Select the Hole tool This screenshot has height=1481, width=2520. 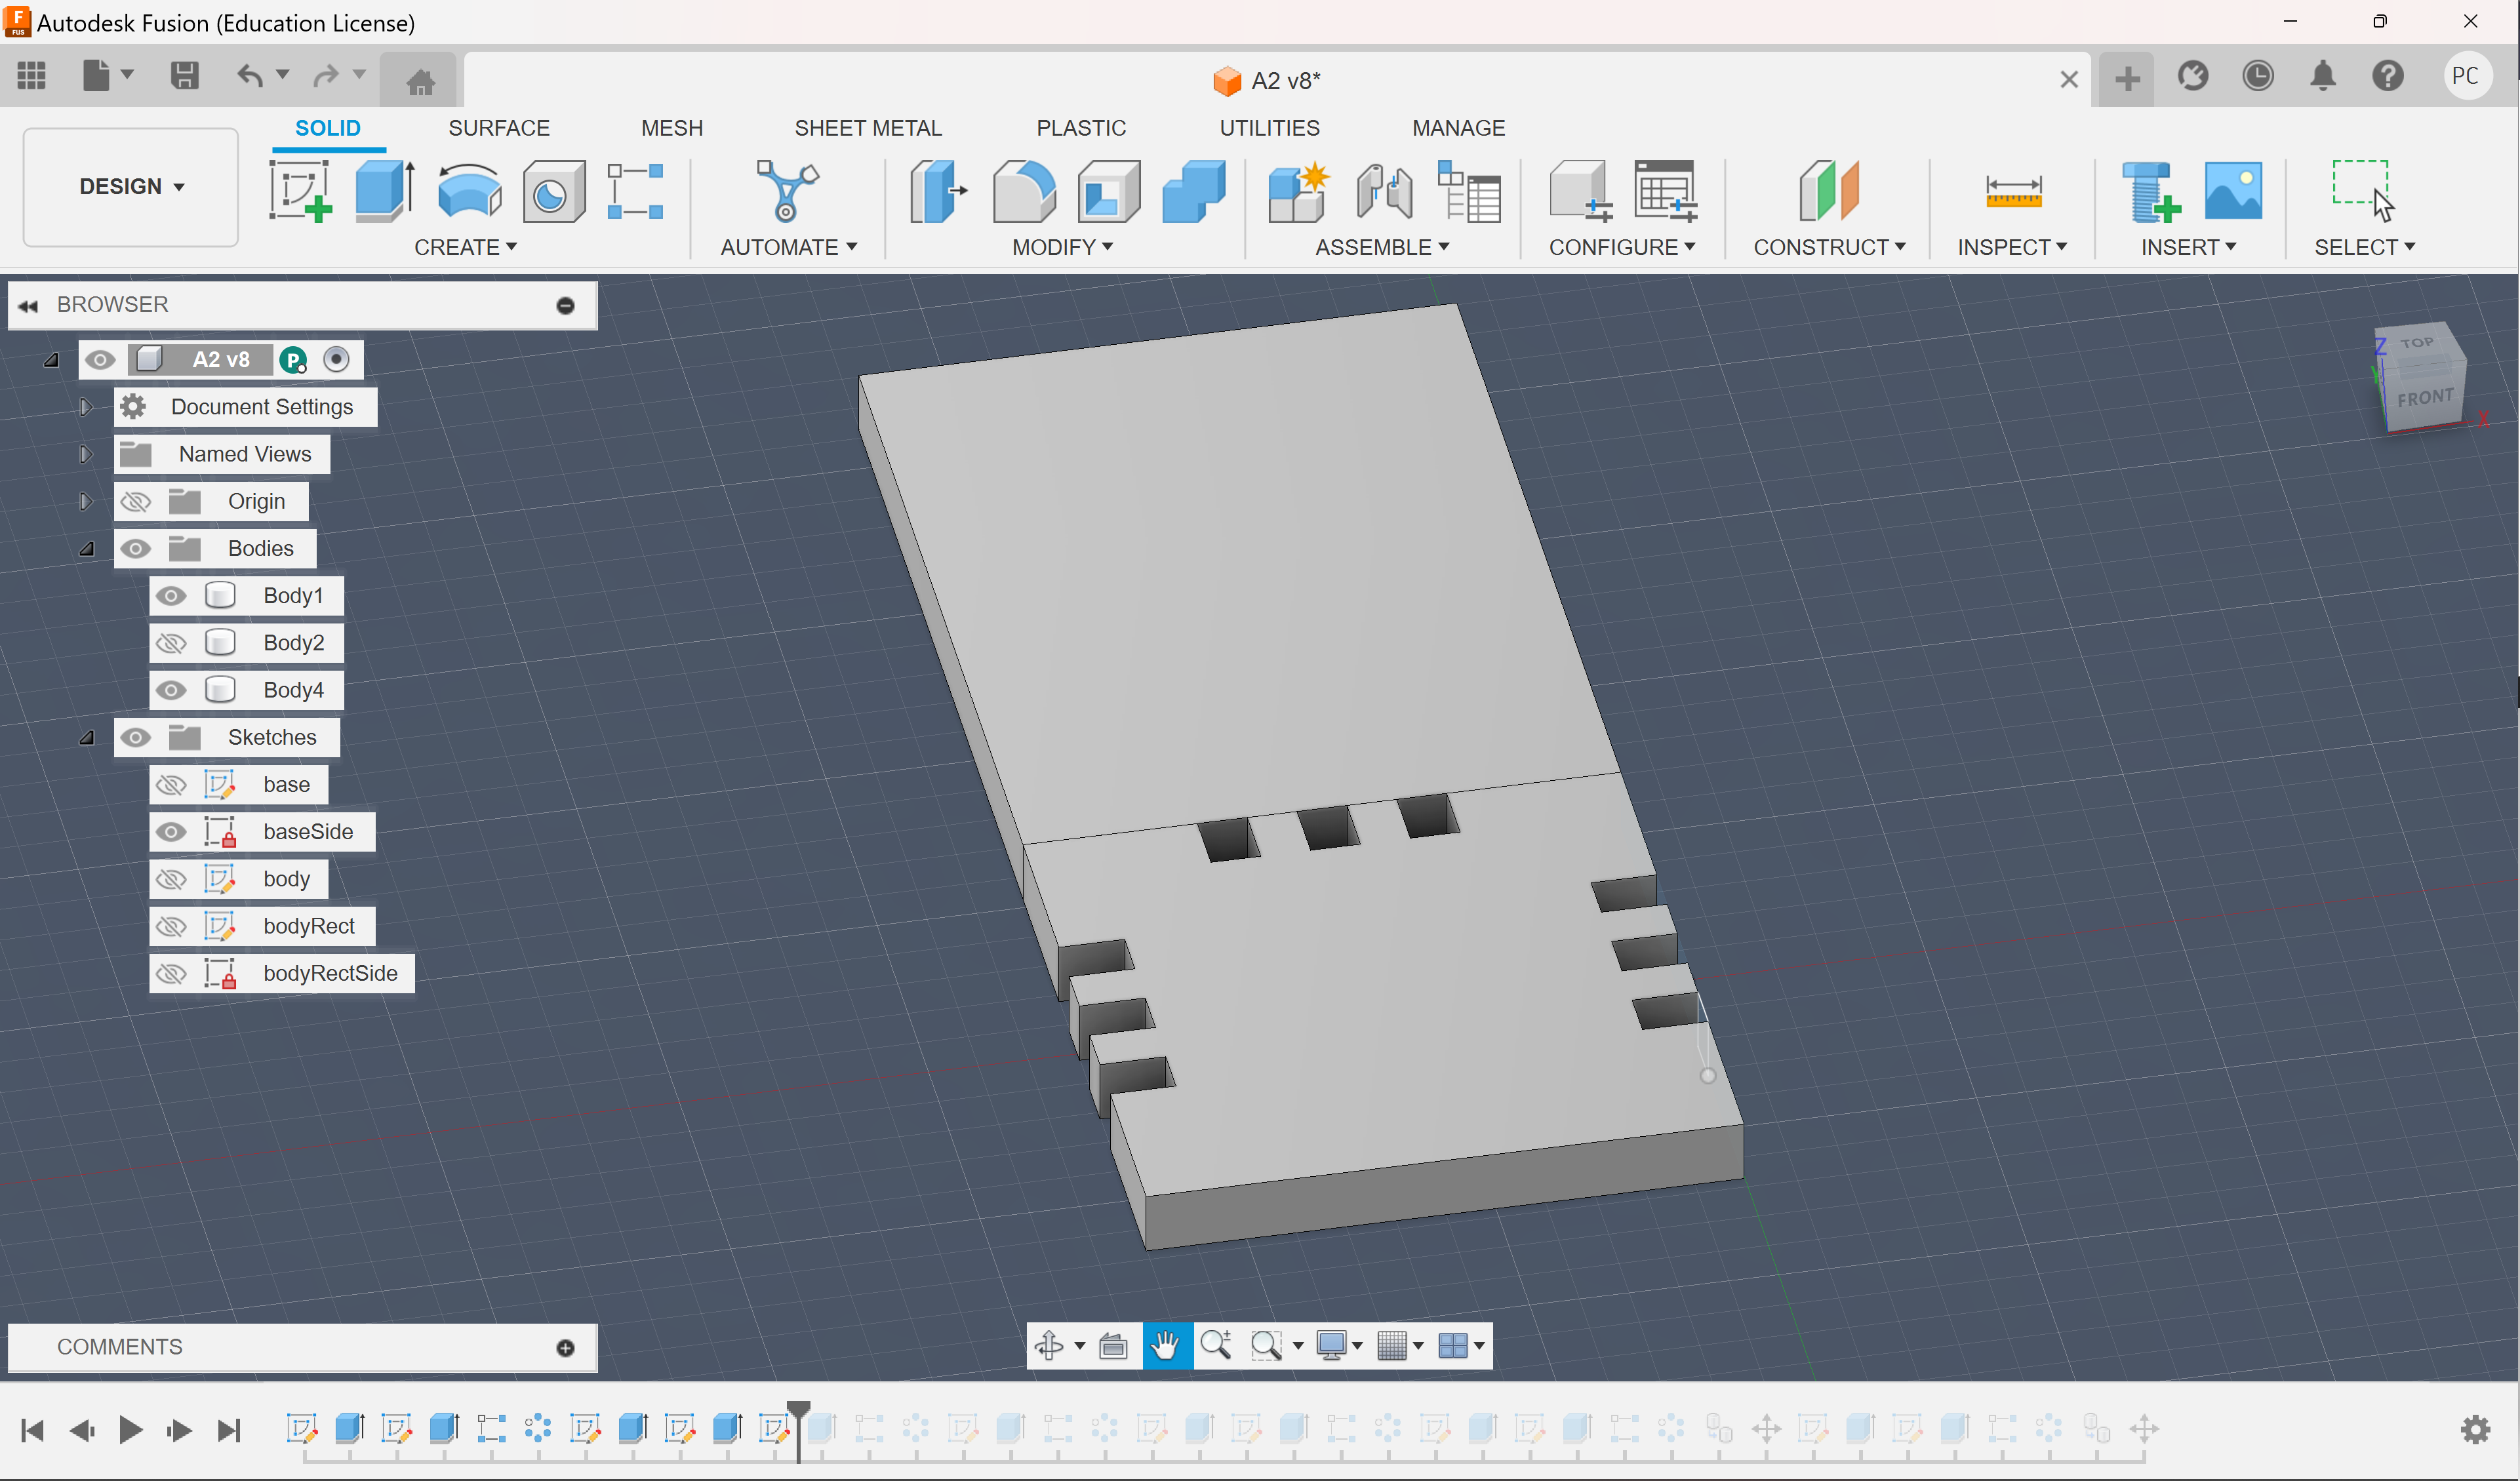point(553,190)
